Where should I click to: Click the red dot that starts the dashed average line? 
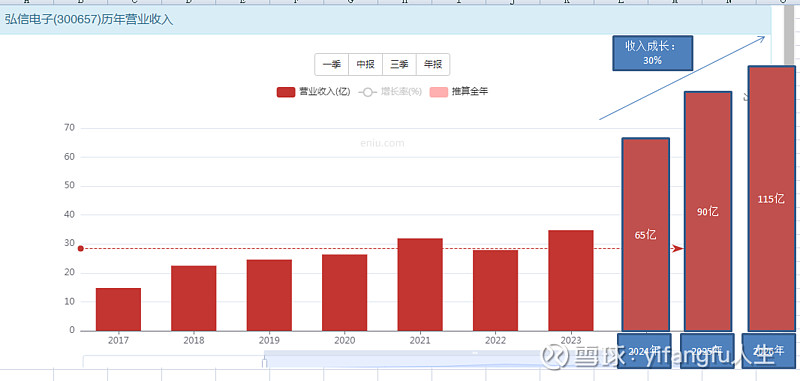click(81, 248)
